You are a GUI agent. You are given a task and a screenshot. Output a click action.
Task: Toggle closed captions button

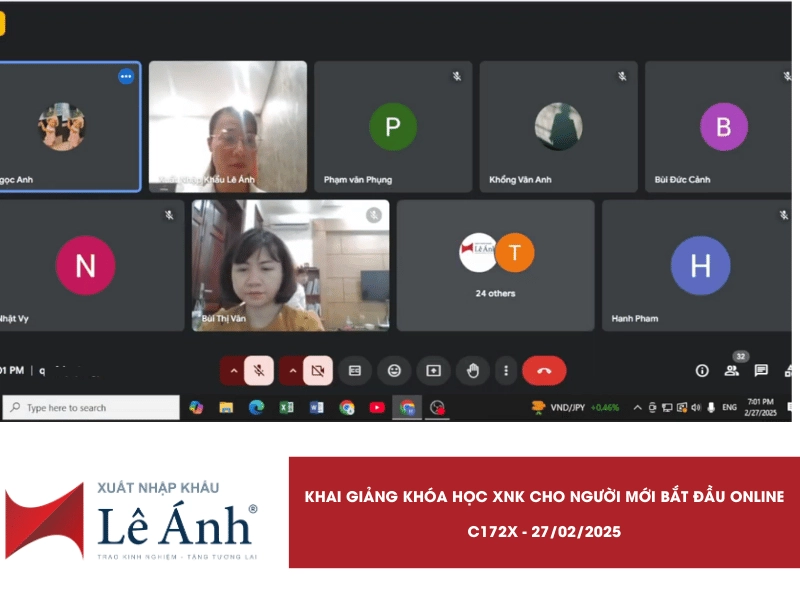pos(354,371)
